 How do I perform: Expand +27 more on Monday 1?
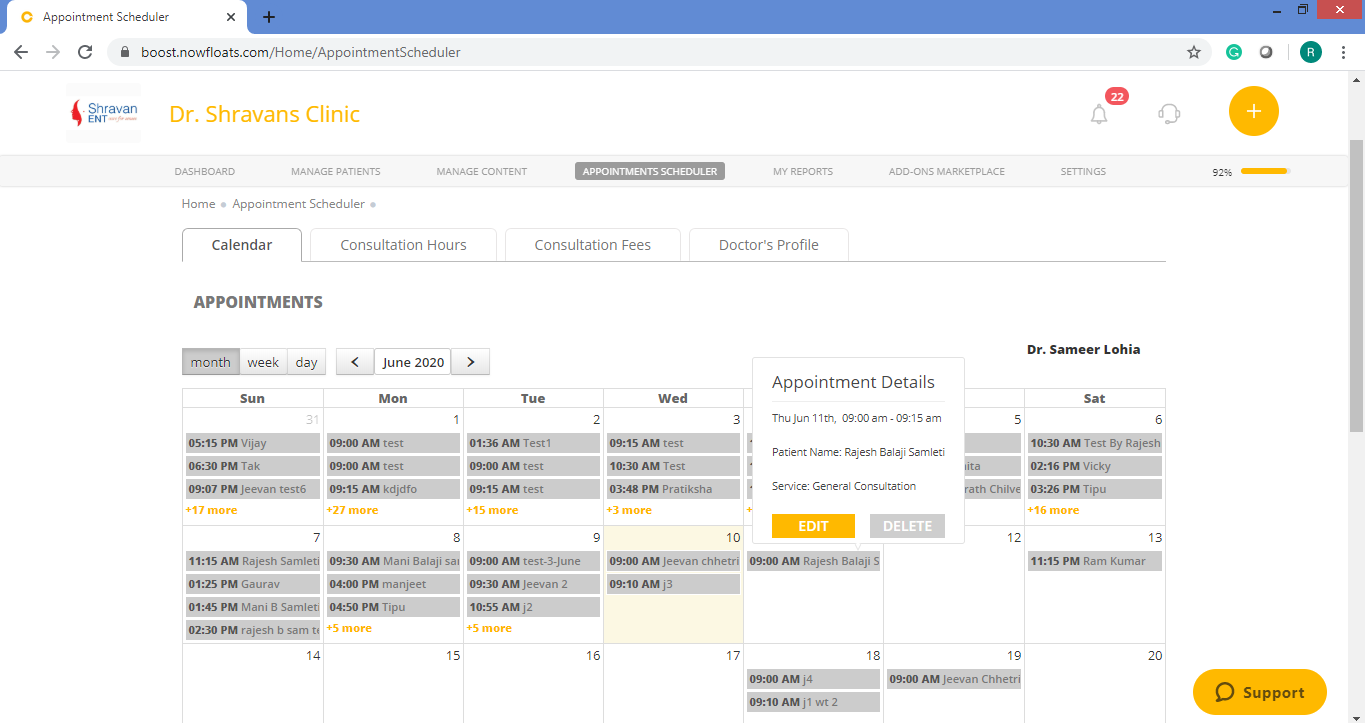click(352, 510)
